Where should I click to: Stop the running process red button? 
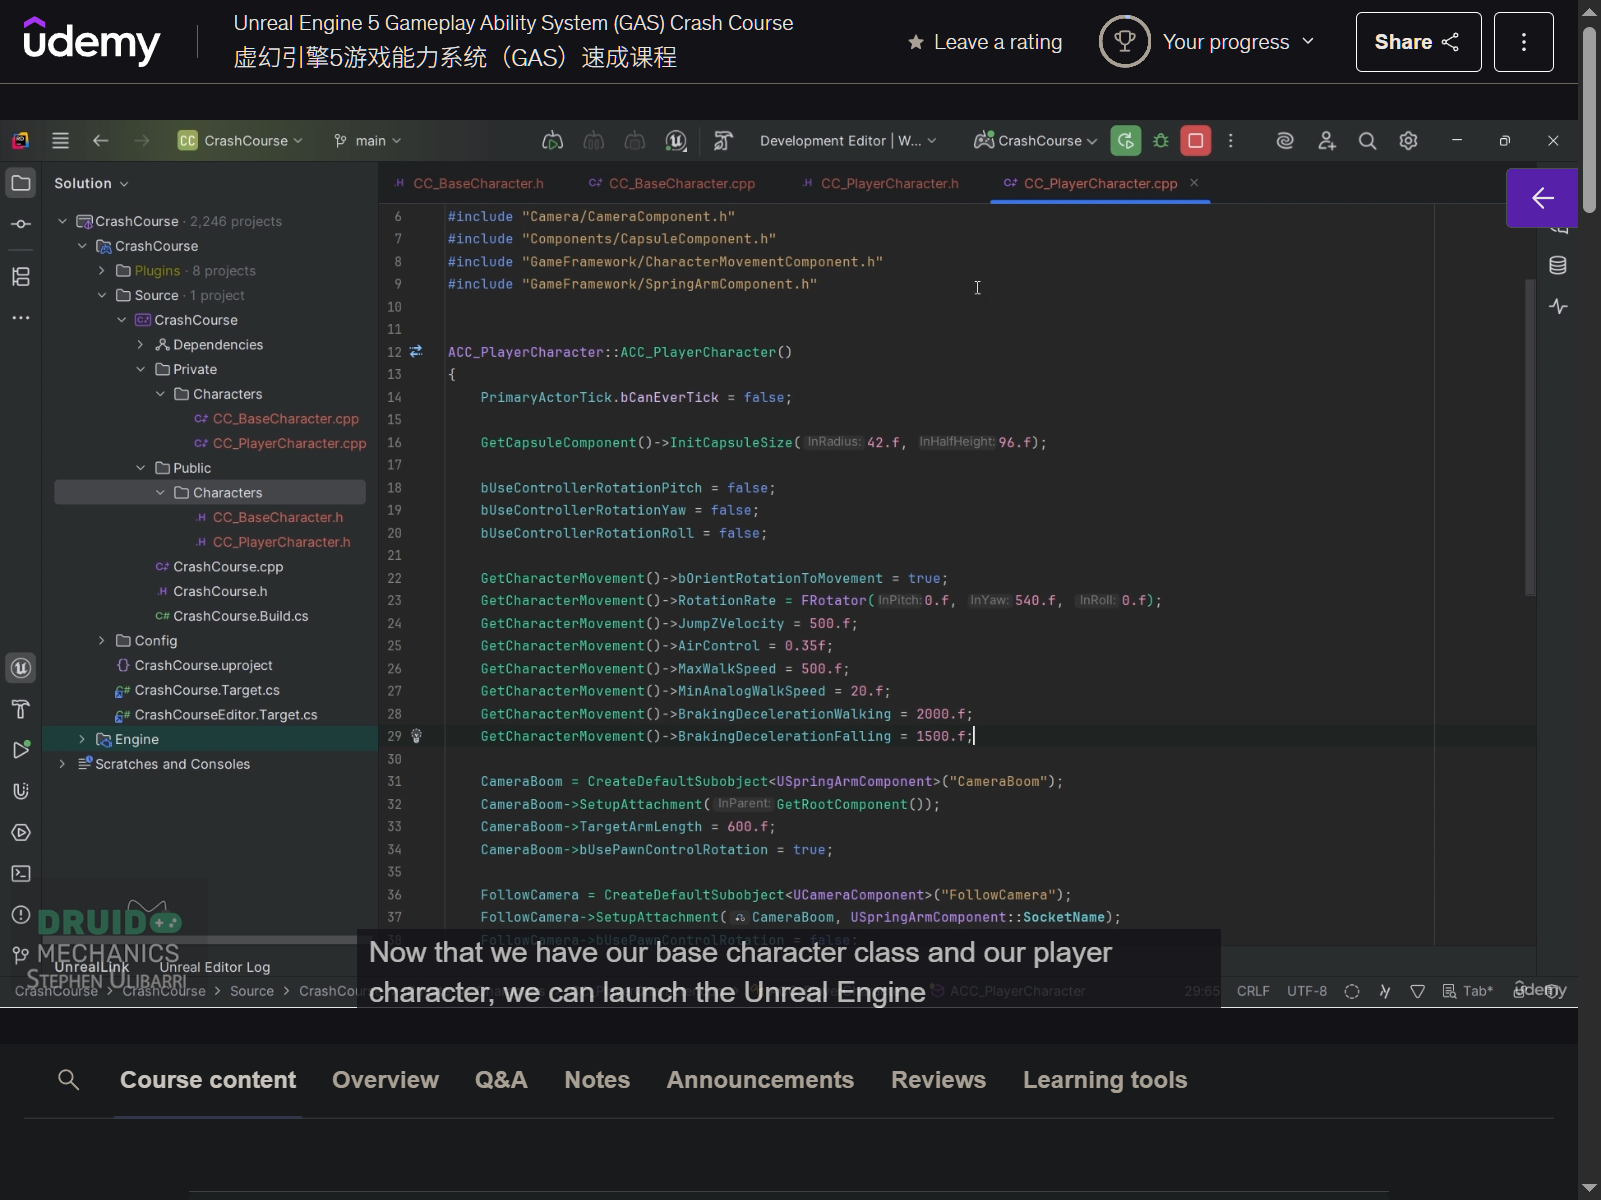pos(1196,141)
